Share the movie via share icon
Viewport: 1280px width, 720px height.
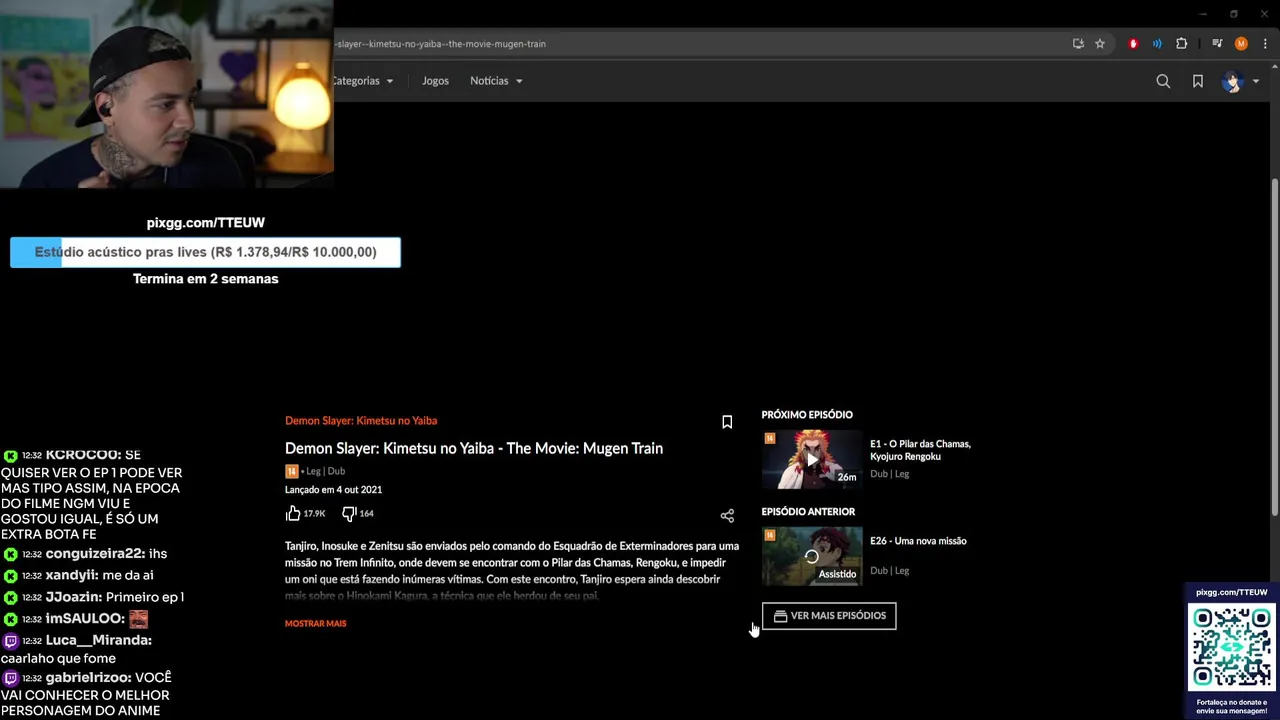727,516
